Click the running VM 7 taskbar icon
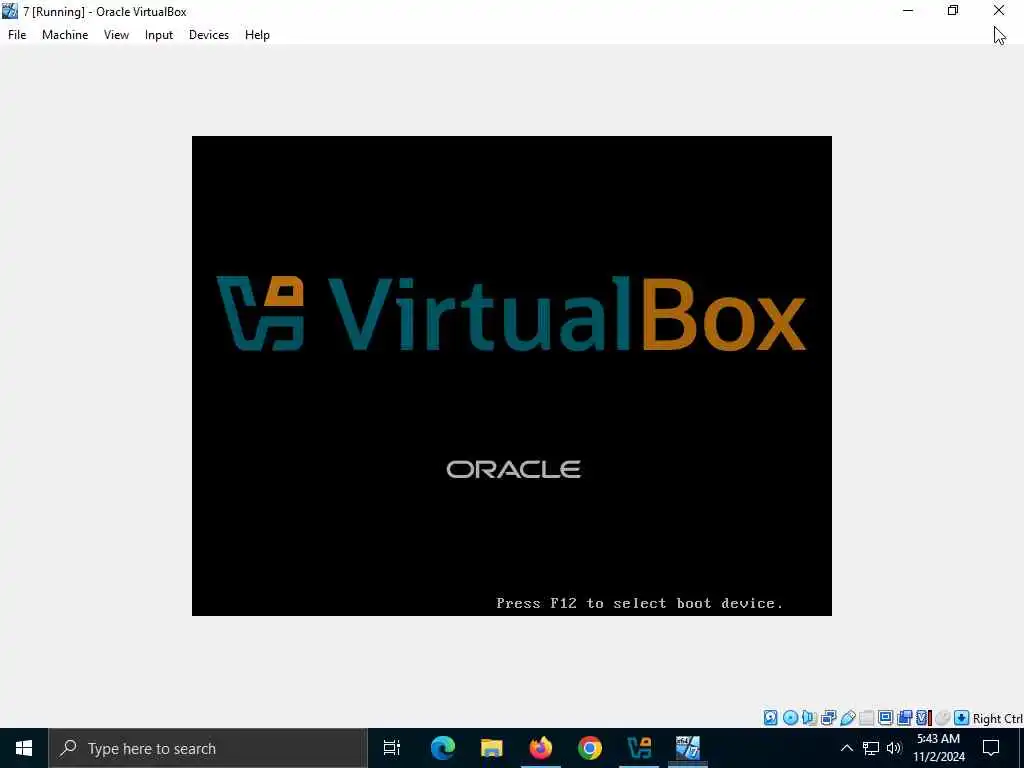This screenshot has width=1024, height=768. click(x=688, y=748)
